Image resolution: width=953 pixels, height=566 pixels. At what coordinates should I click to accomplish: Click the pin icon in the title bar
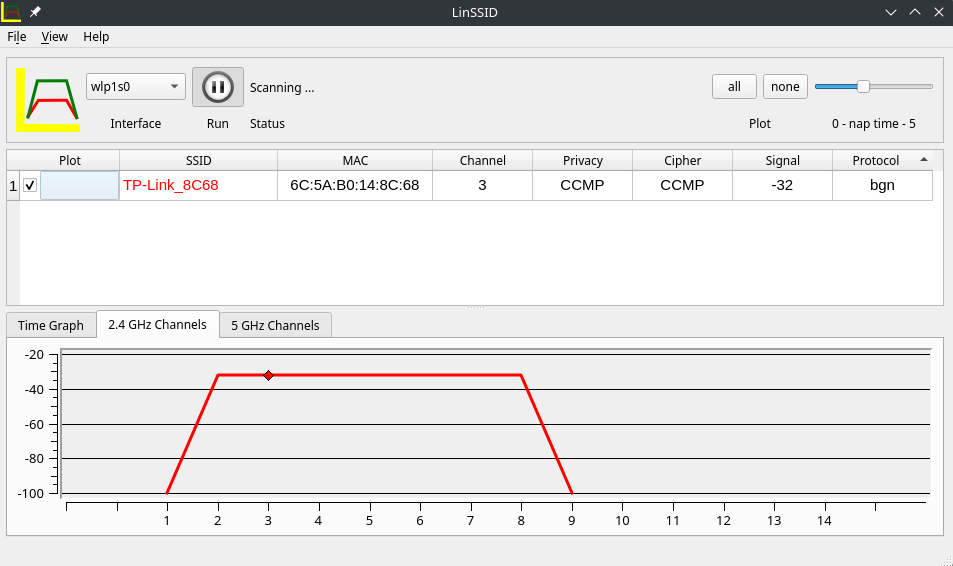click(x=35, y=12)
